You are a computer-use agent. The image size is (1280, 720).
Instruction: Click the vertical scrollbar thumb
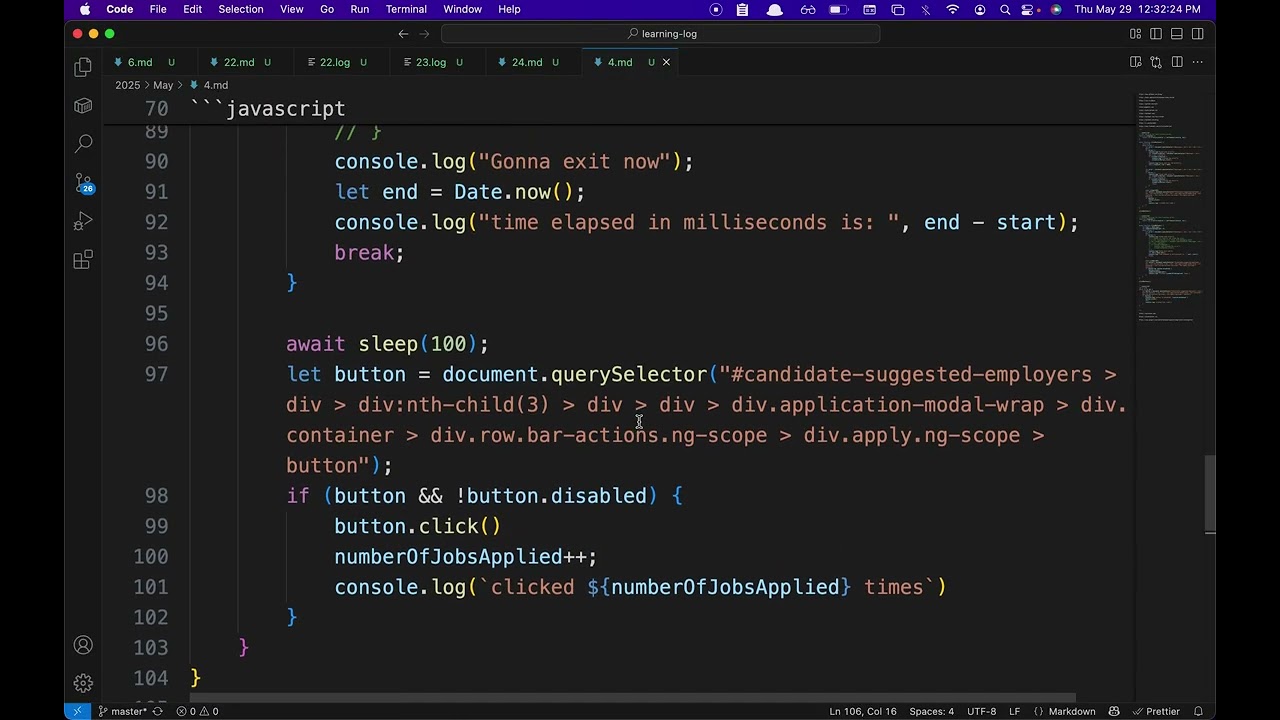point(1209,492)
